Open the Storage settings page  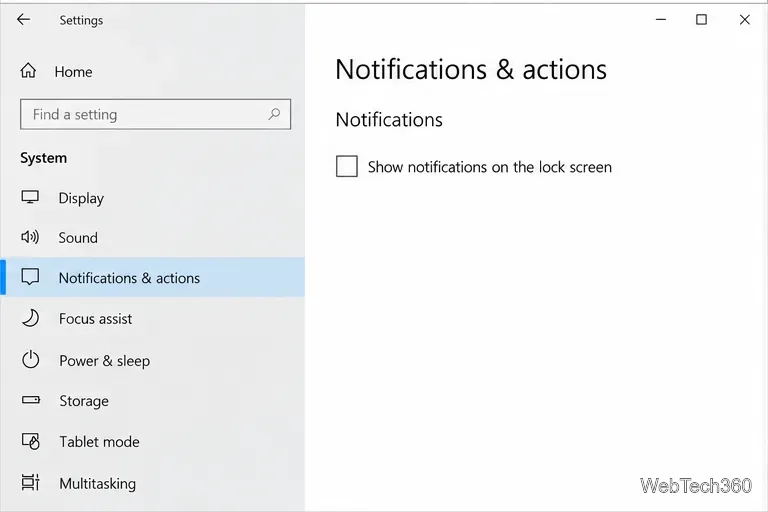tap(152, 401)
